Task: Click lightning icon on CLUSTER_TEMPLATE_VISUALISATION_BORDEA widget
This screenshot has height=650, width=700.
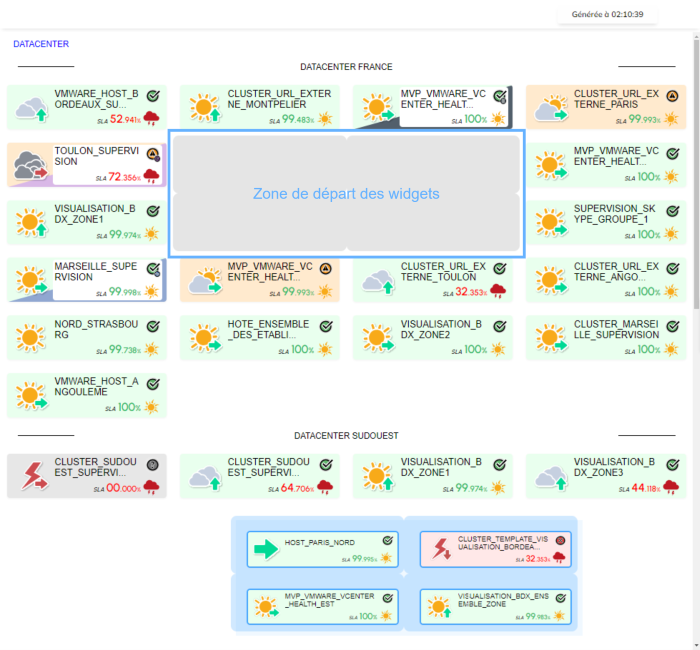Action: click(x=439, y=548)
